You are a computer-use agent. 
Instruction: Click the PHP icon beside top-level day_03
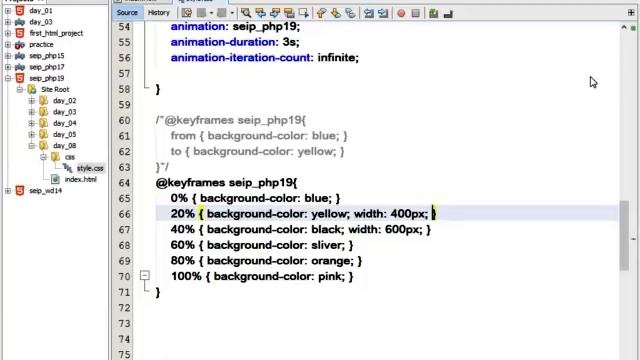(x=20, y=22)
